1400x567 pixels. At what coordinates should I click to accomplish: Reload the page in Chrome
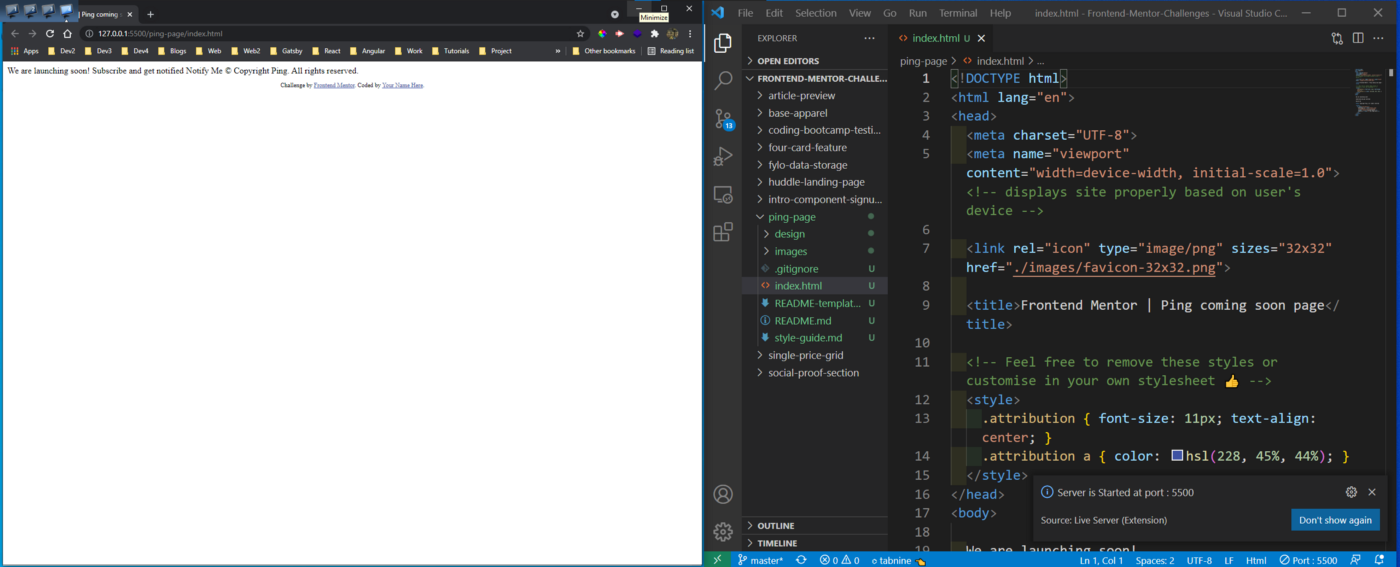click(50, 33)
